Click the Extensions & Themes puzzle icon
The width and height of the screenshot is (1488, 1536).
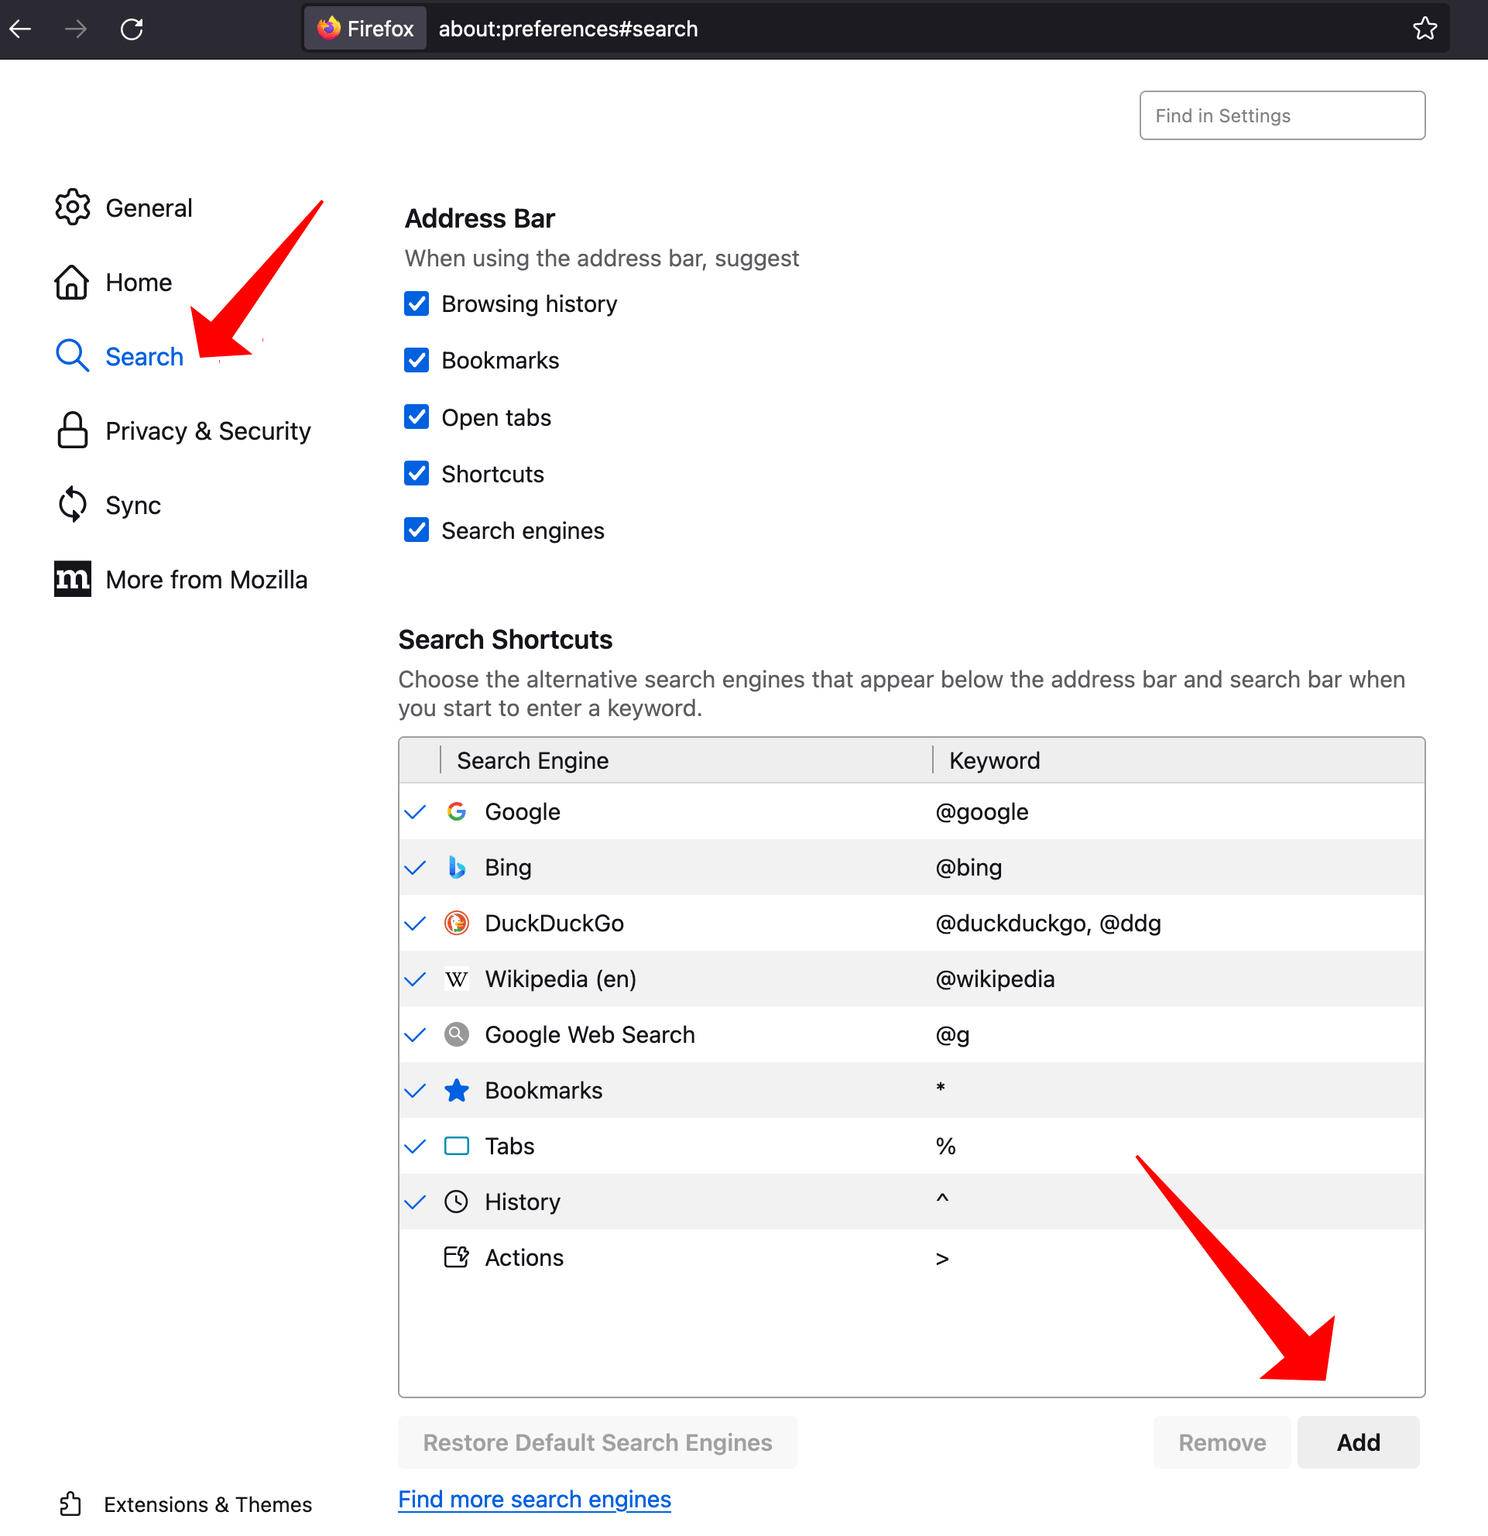coord(70,1503)
